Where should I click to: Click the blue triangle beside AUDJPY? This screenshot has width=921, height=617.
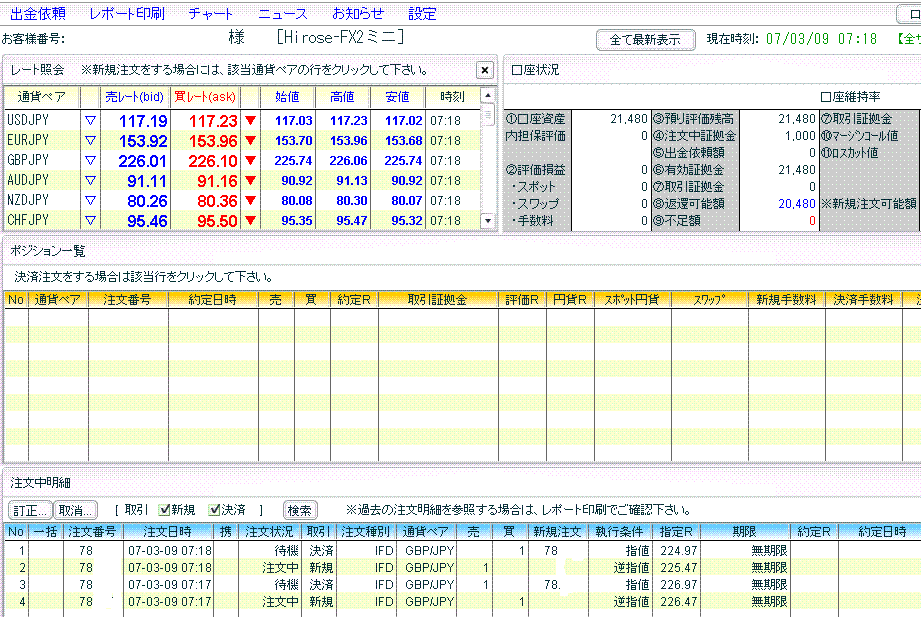pyautogui.click(x=89, y=181)
